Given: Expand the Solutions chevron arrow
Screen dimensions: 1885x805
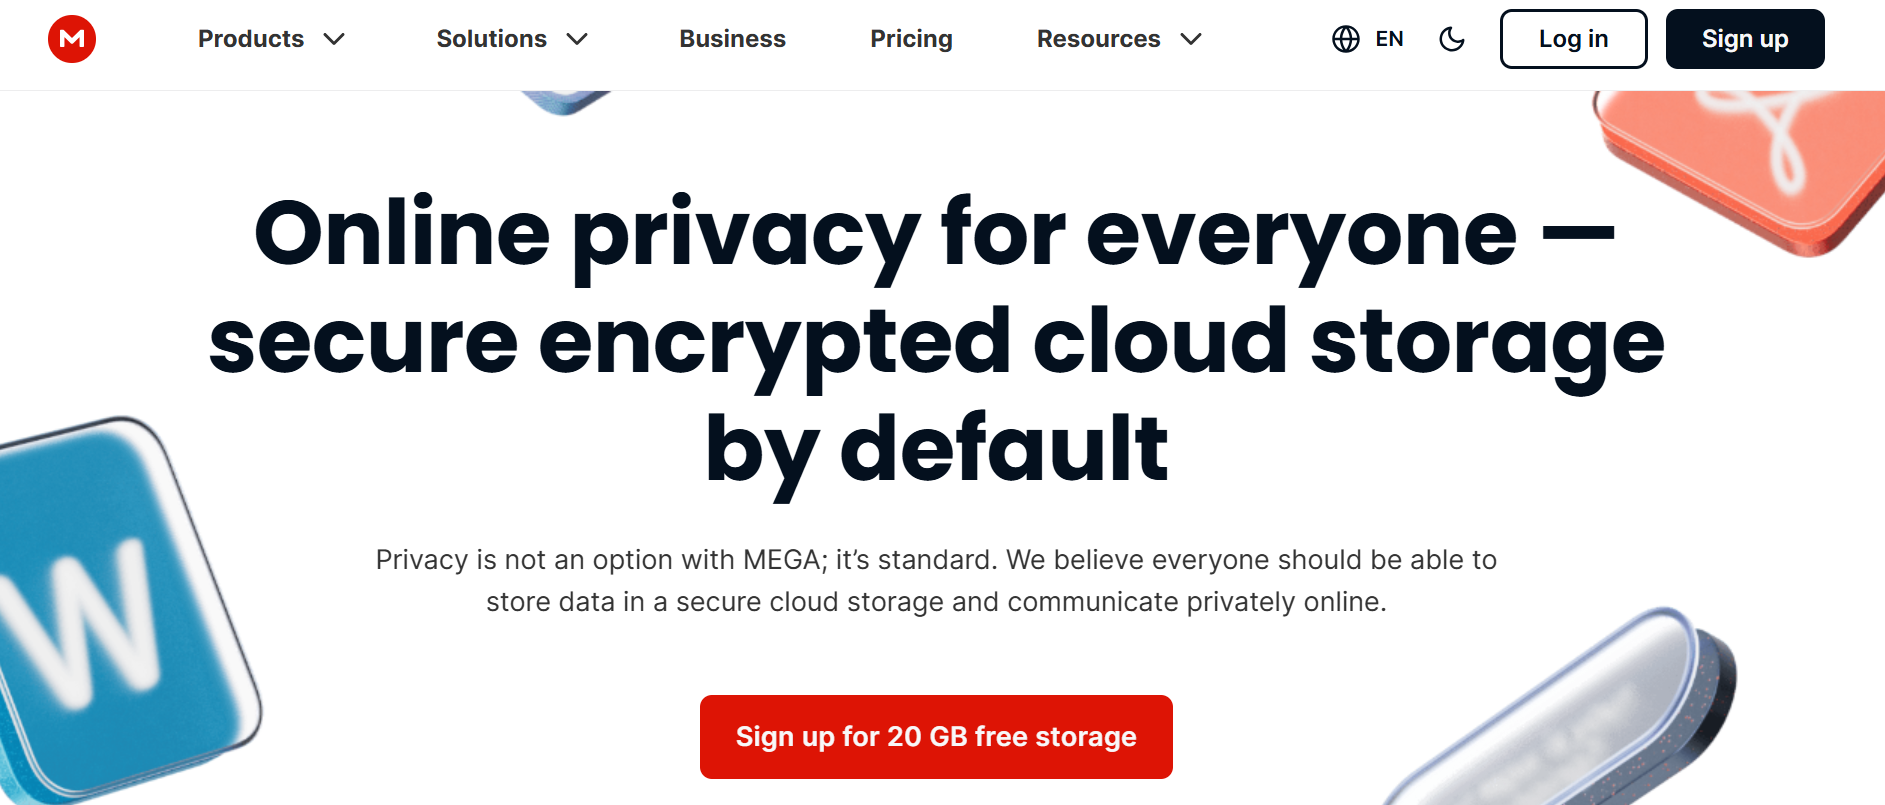Looking at the screenshot, I should coord(577,39).
